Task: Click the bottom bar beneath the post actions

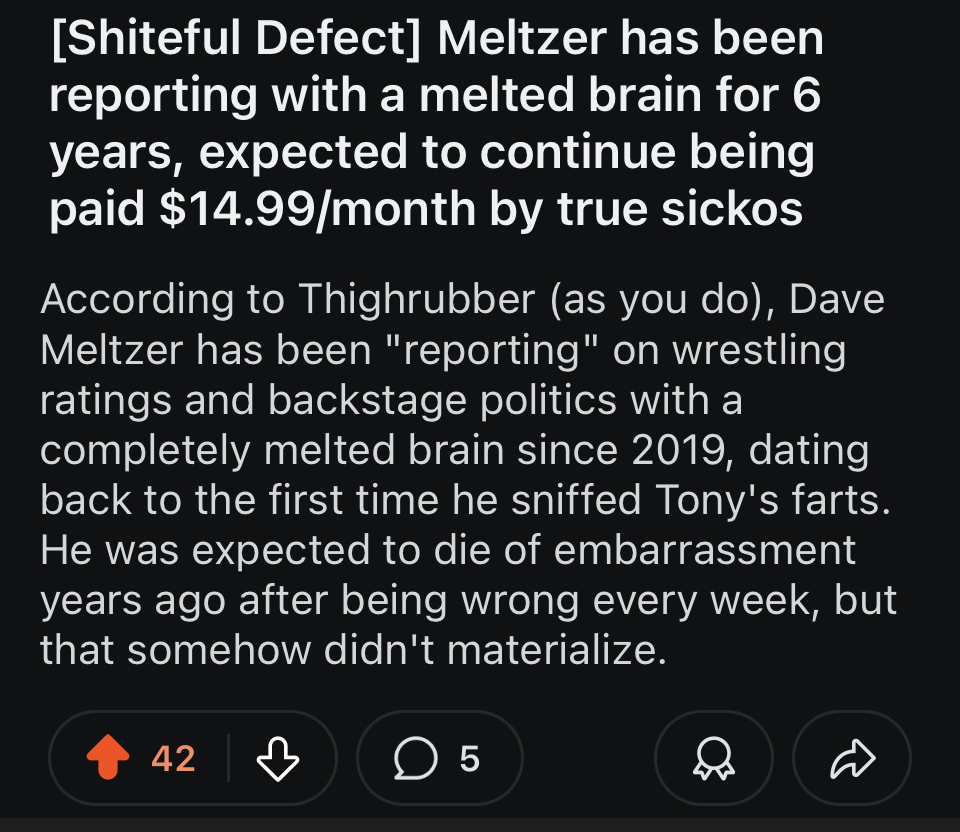Action: coord(480,825)
